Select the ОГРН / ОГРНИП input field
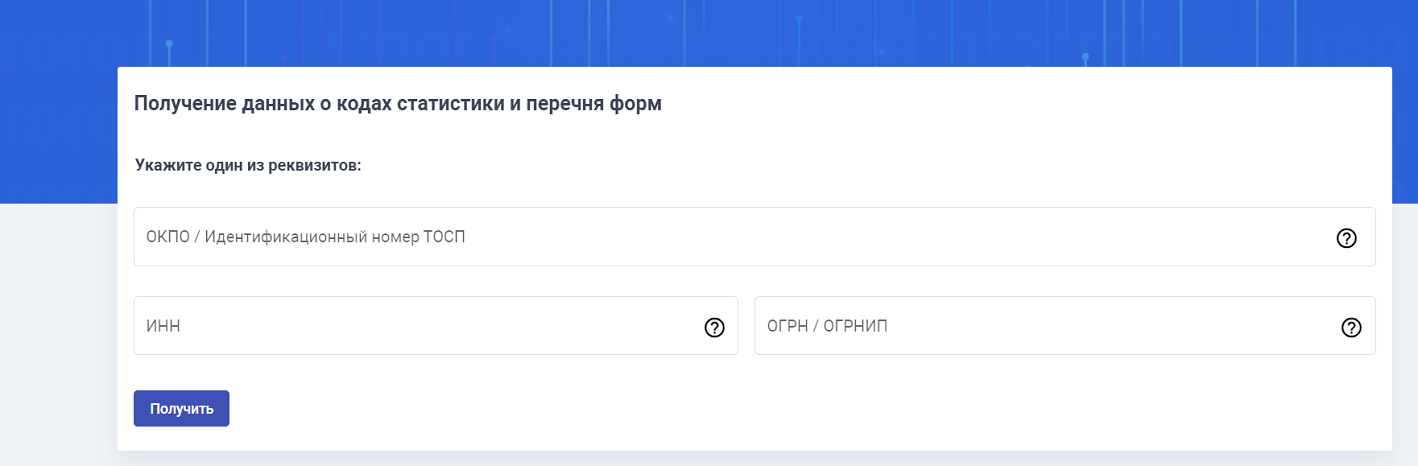1418x466 pixels. (1065, 325)
